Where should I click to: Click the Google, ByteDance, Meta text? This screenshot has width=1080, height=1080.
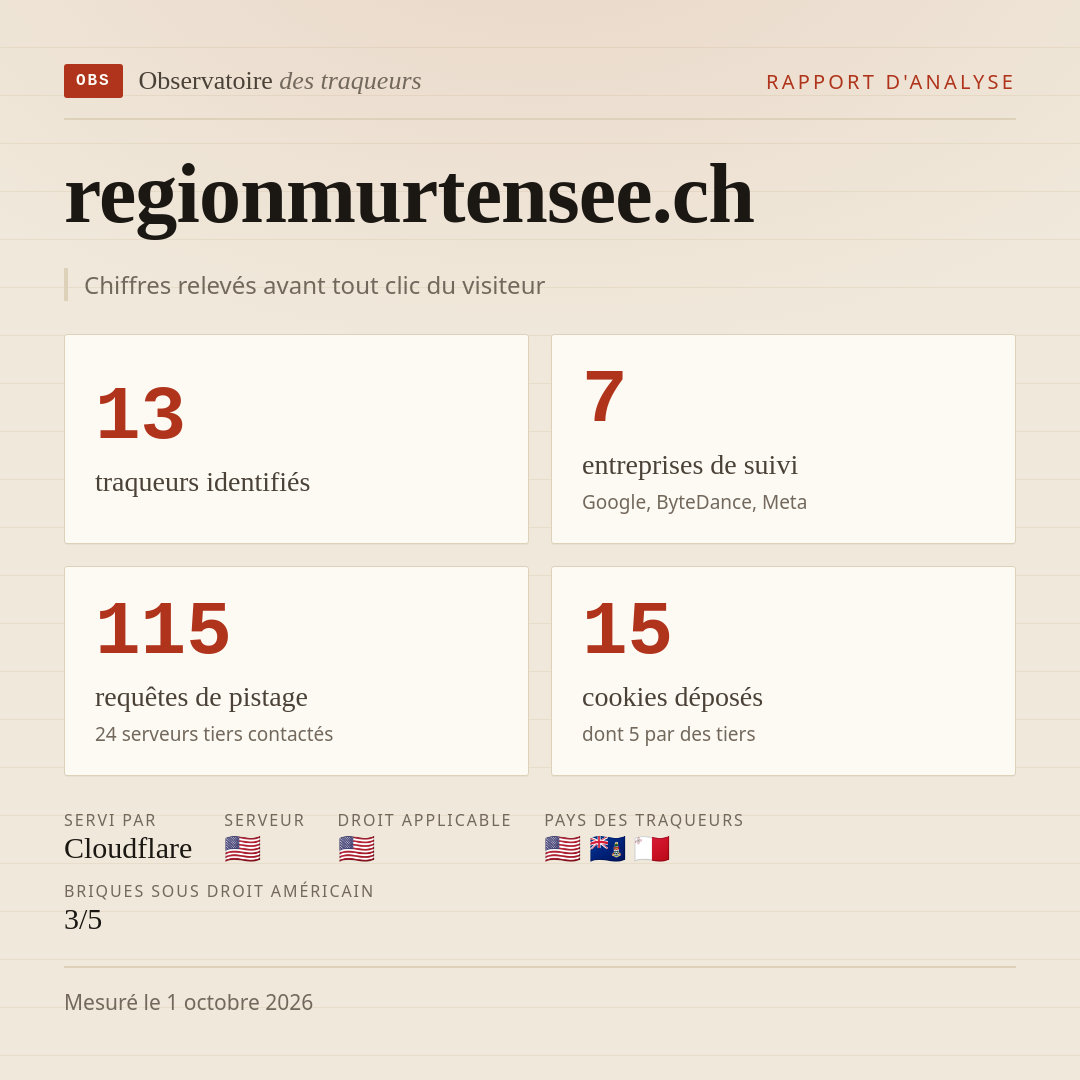pyautogui.click(x=694, y=502)
